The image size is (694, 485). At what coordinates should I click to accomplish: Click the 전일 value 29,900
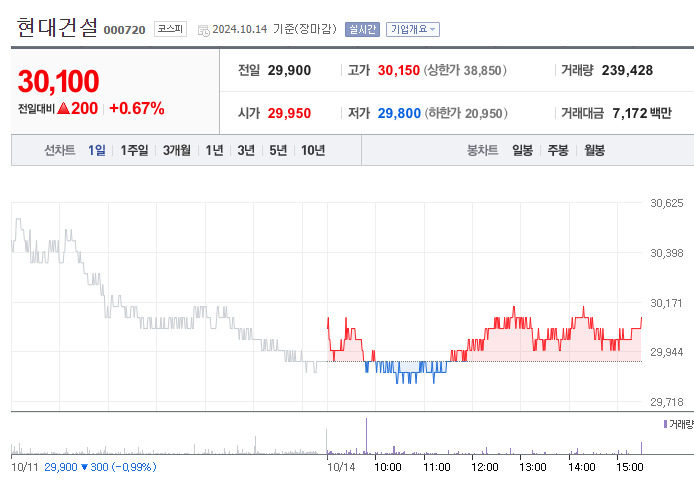(x=289, y=70)
